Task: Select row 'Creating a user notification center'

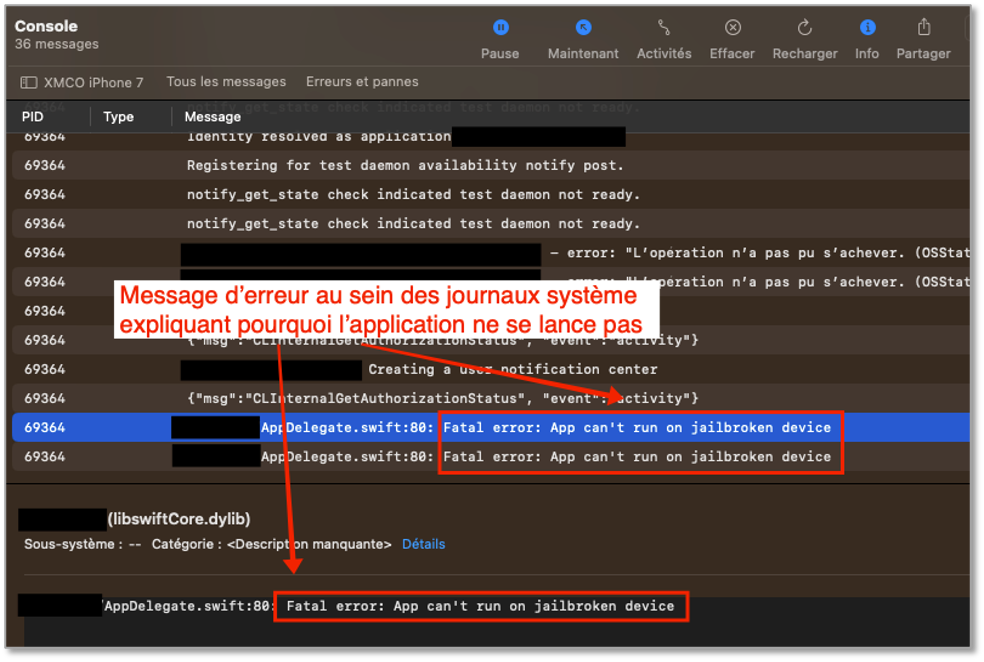Action: pos(491,369)
